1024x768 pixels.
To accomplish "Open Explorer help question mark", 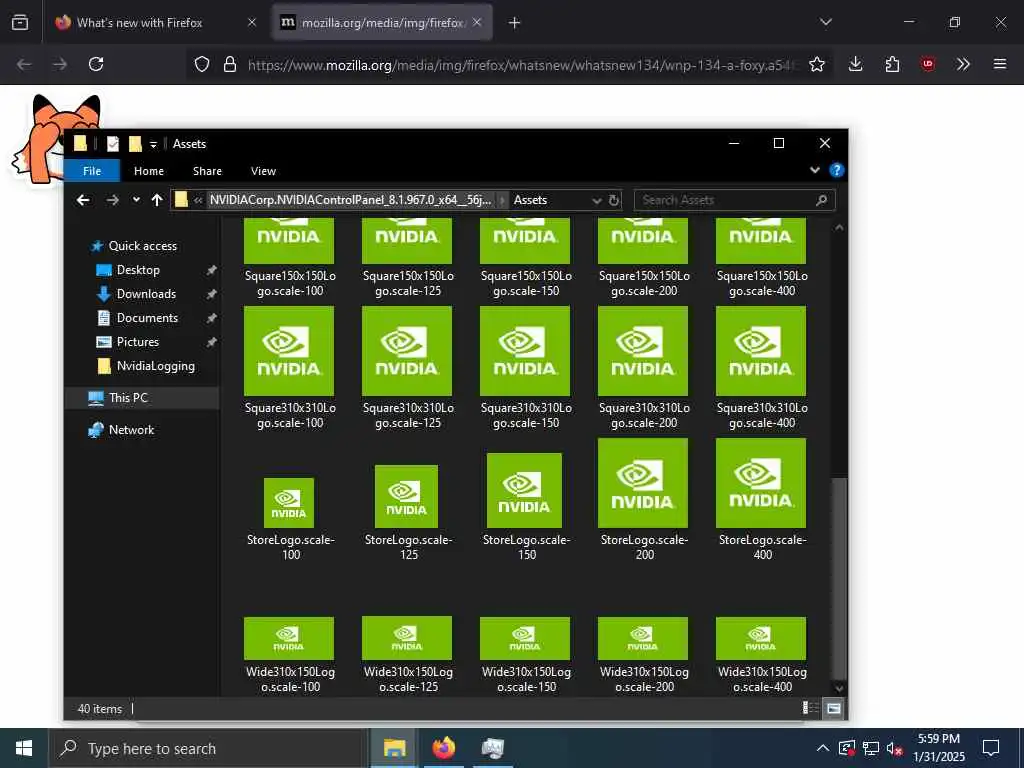I will click(836, 170).
